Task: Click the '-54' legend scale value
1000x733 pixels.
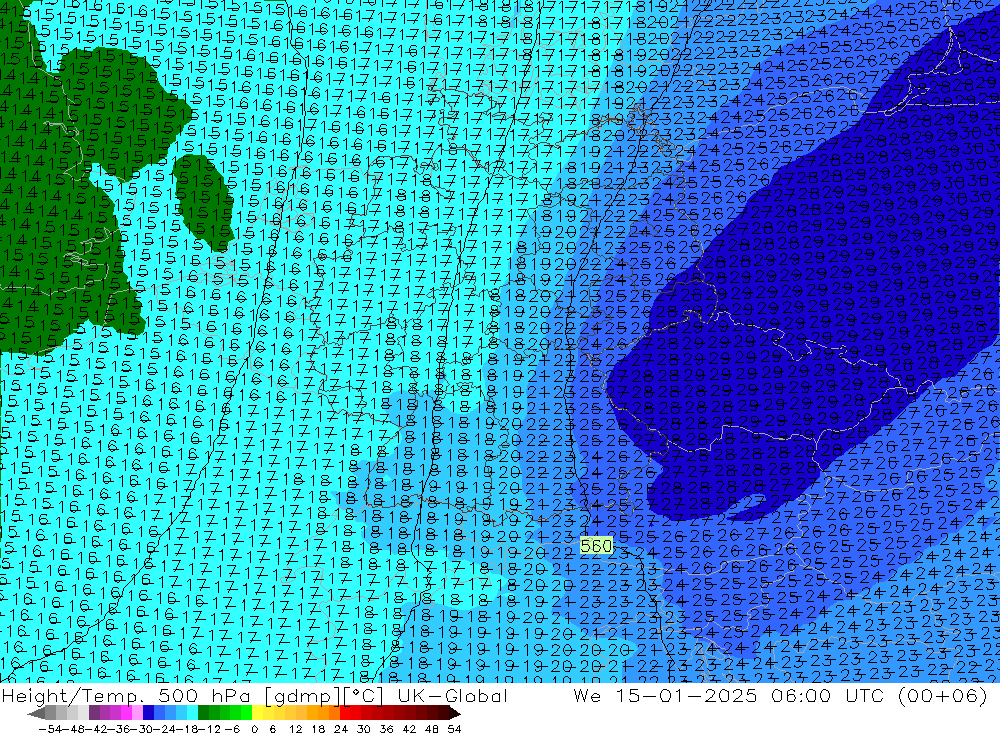Action: click(x=50, y=729)
